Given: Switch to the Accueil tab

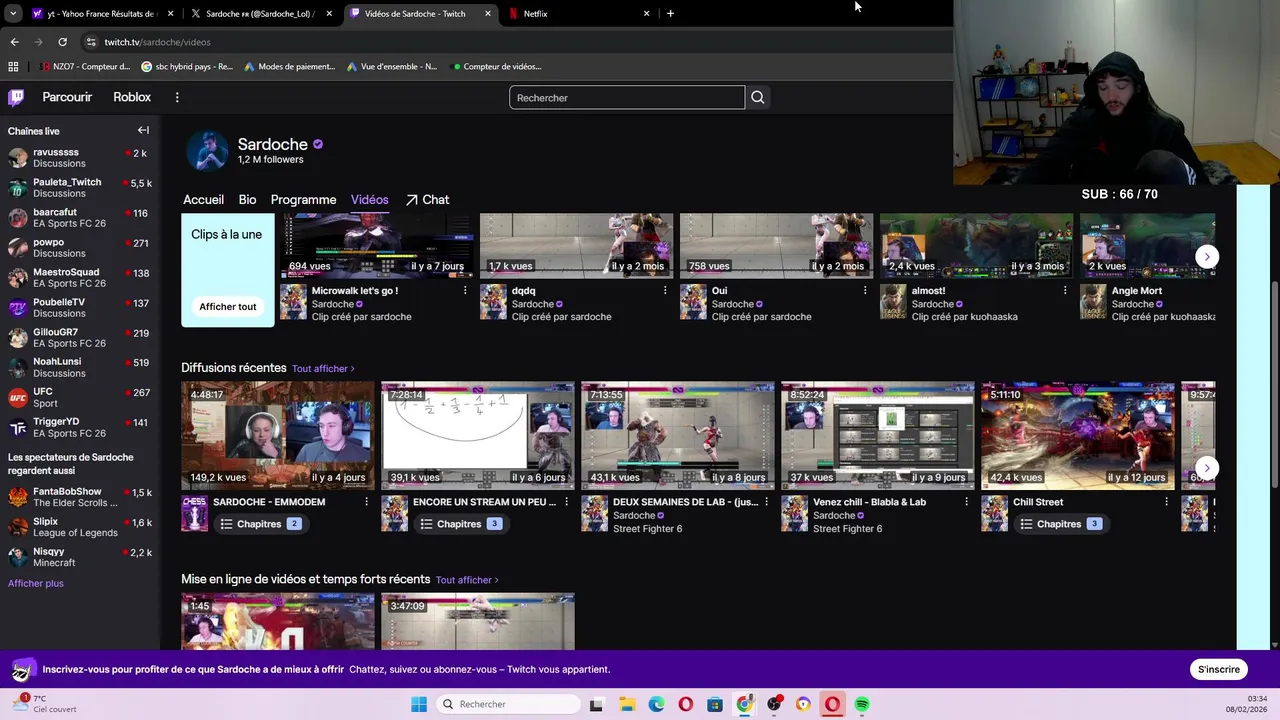Looking at the screenshot, I should 203,200.
